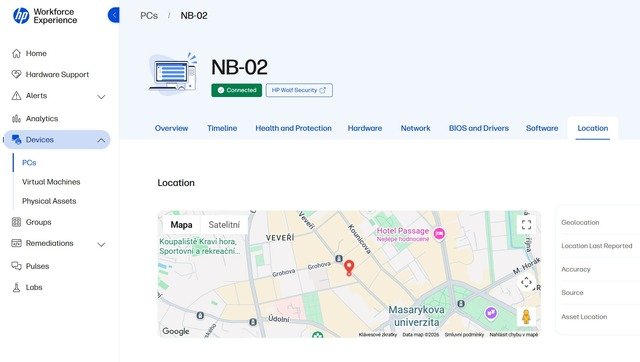Toggle fullscreen view of the map
This screenshot has height=362, width=640.
point(527,224)
